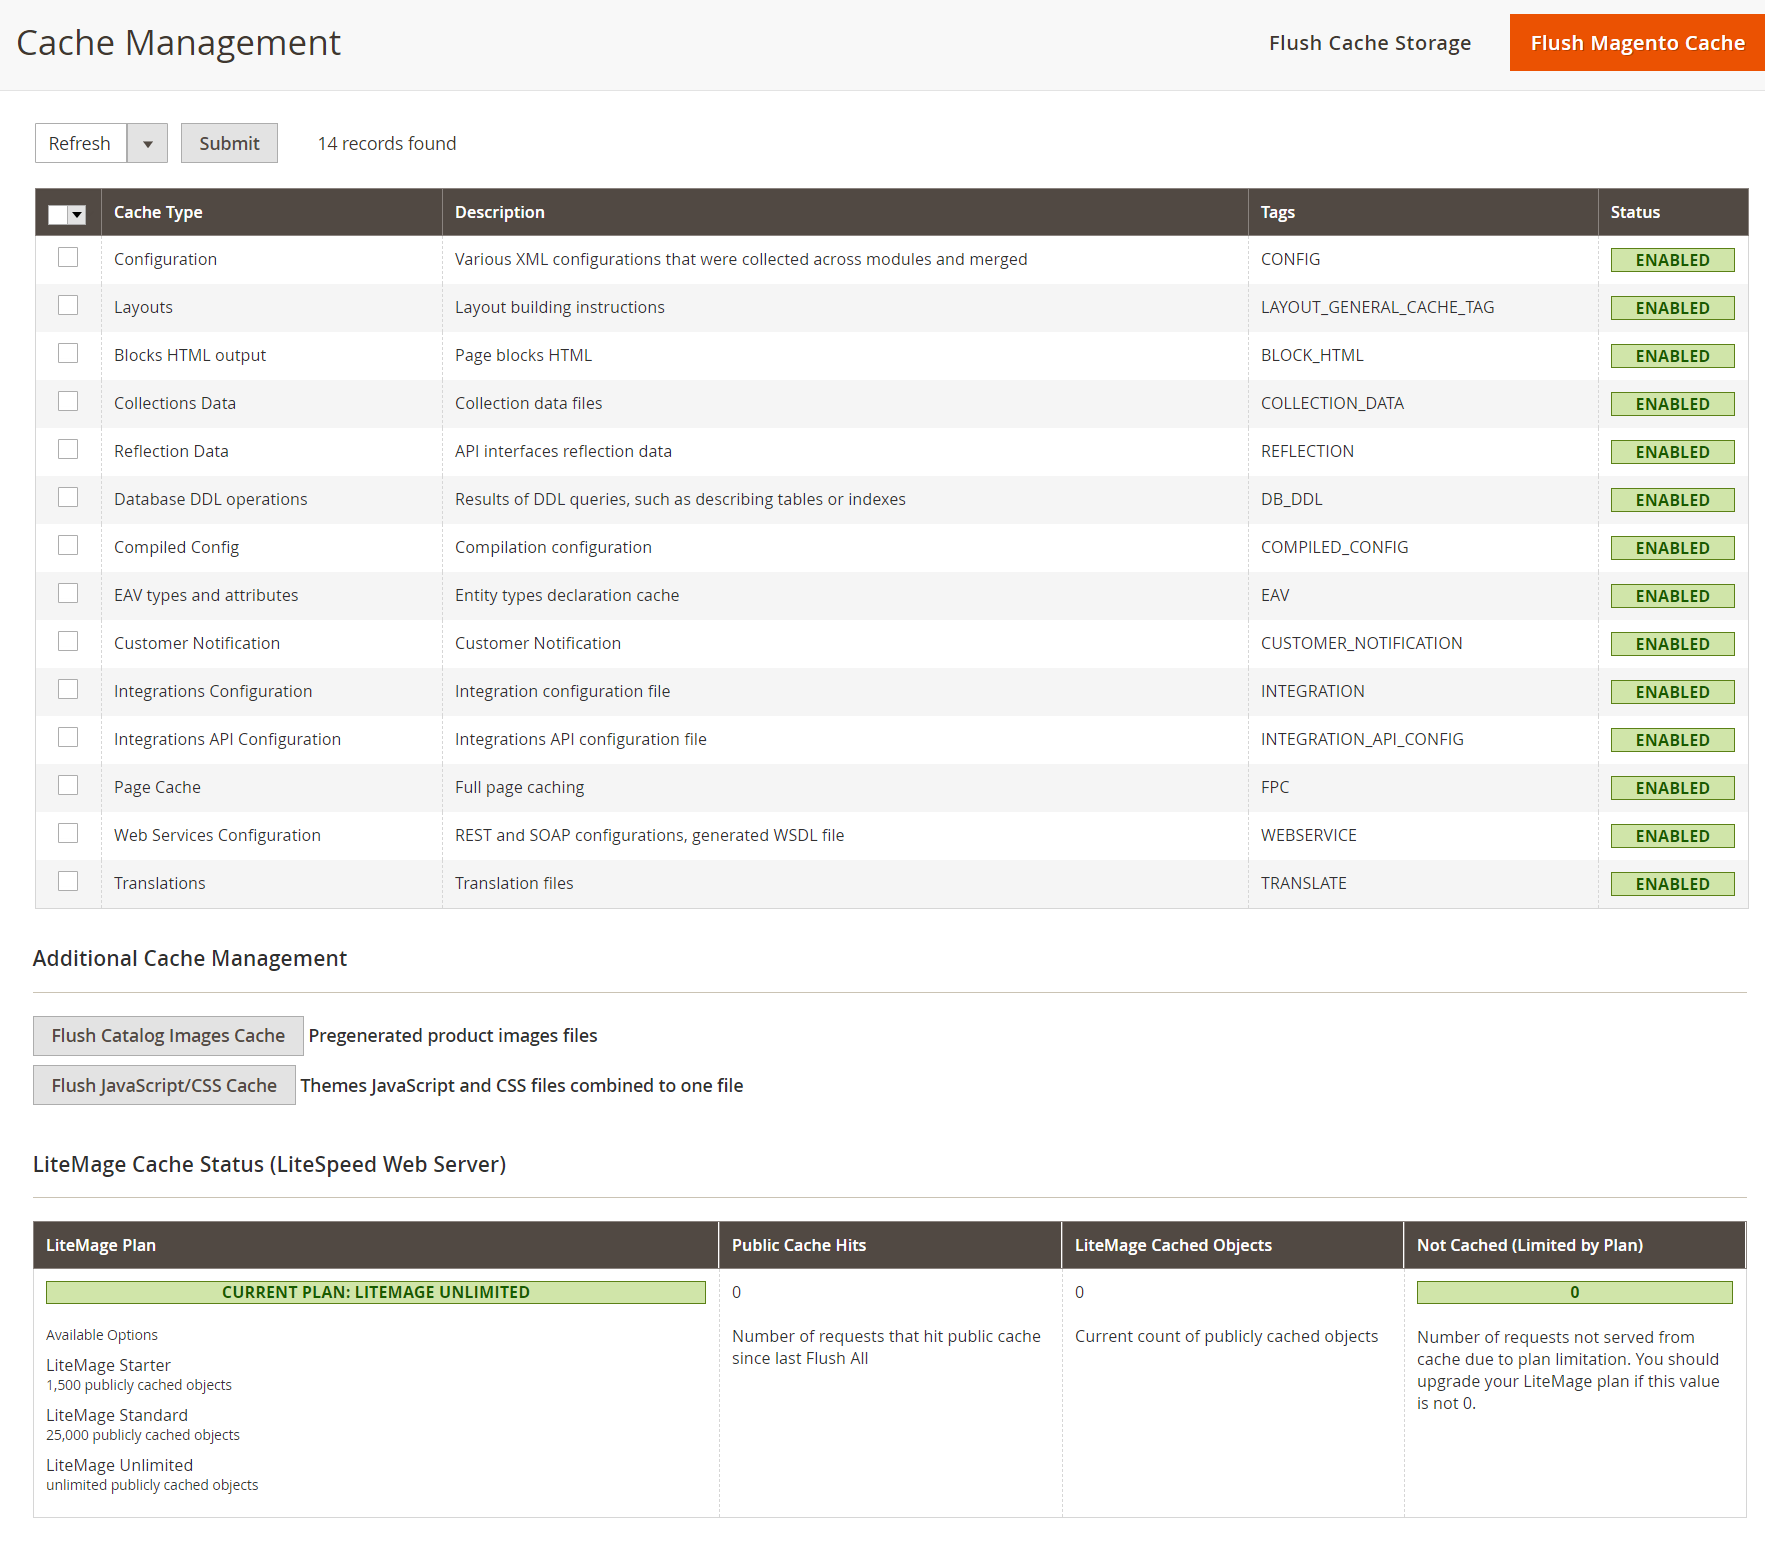Check the Customer Notification checkbox
Screen dimensions: 1765x1542
click(68, 642)
